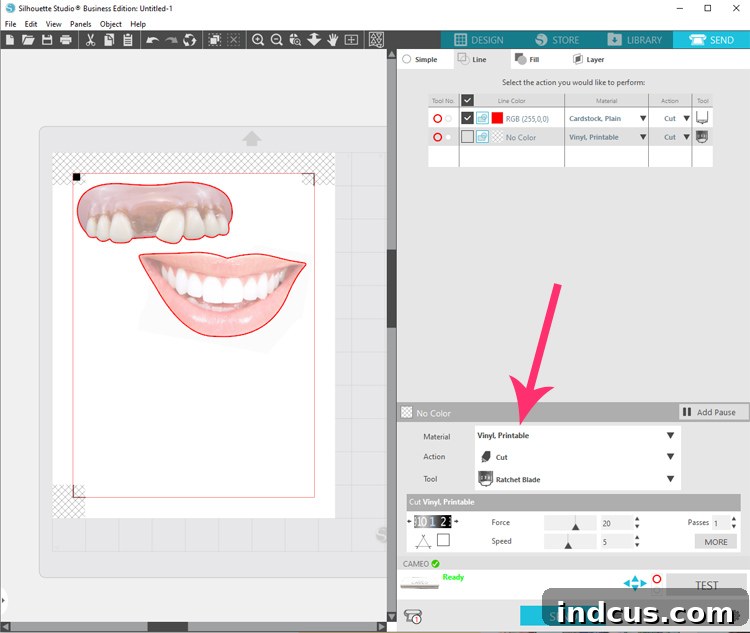Expand the Action Cut dropdown in lower panel
The width and height of the screenshot is (750, 633).
670,457
